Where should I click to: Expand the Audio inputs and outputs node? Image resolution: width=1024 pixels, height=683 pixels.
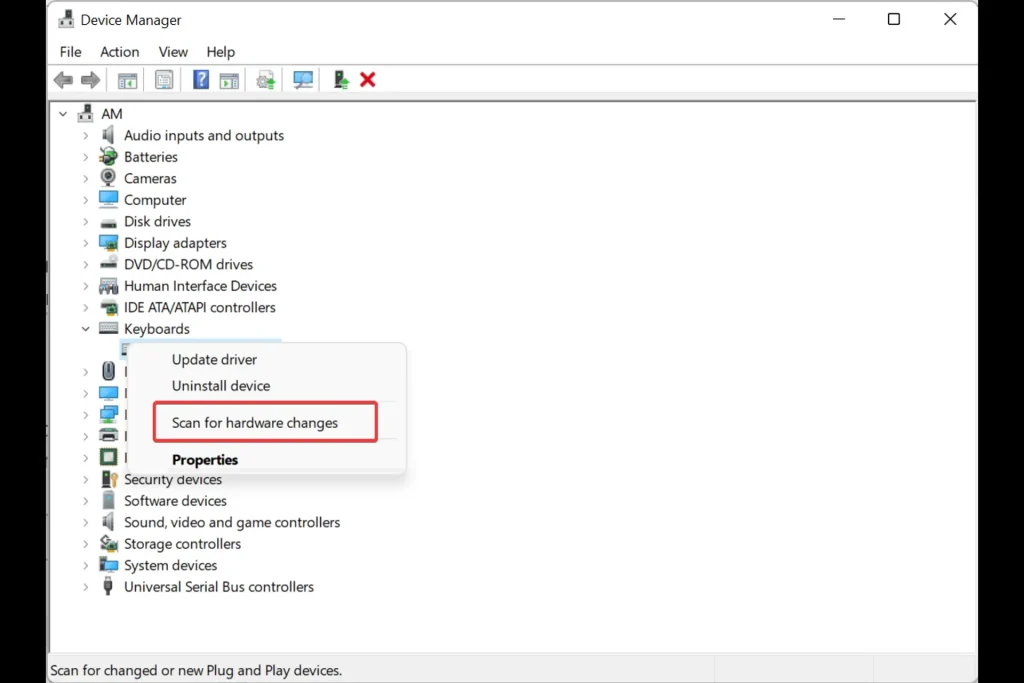(86, 136)
